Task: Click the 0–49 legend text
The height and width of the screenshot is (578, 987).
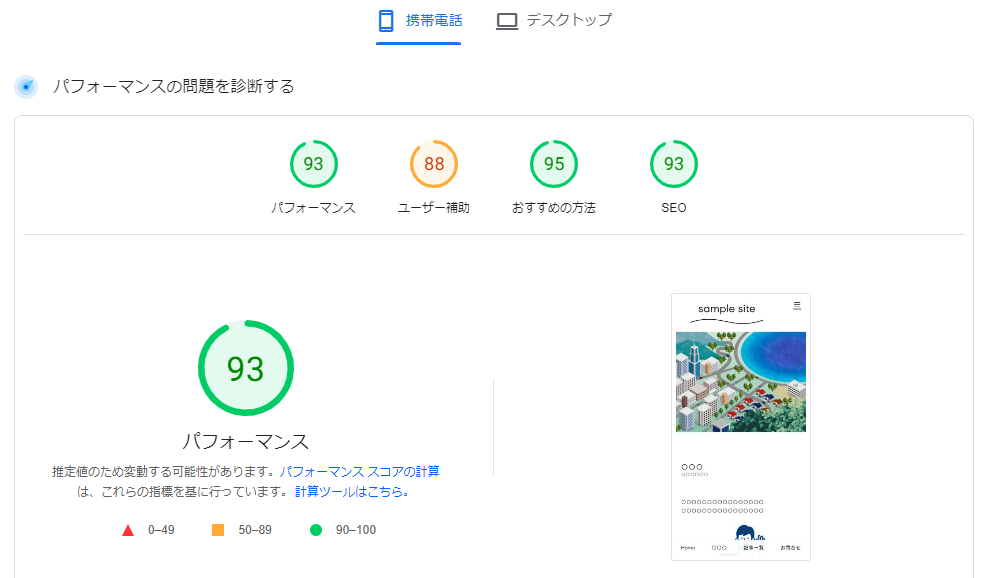Action: point(161,530)
